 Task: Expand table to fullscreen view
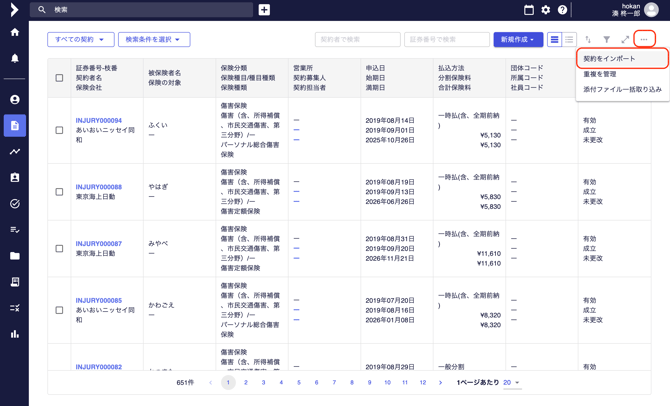(x=625, y=40)
